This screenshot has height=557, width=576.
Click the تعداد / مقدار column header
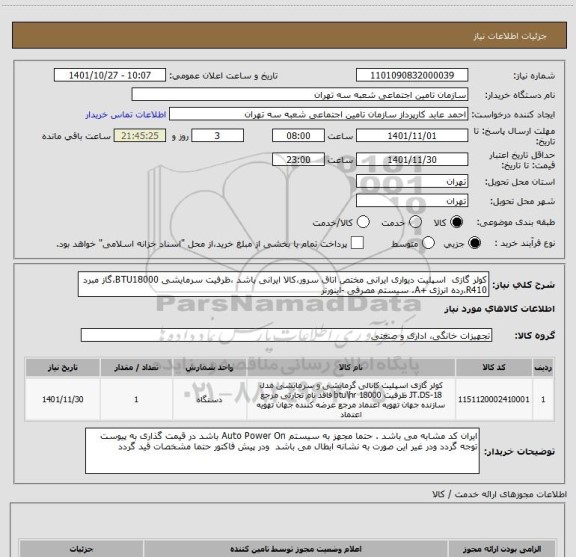[x=136, y=367]
